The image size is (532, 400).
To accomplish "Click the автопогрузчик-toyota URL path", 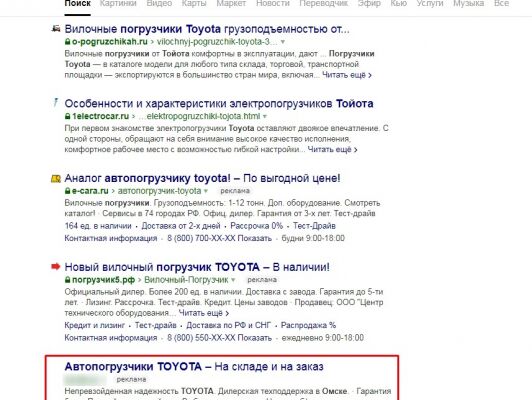I will click(159, 191).
